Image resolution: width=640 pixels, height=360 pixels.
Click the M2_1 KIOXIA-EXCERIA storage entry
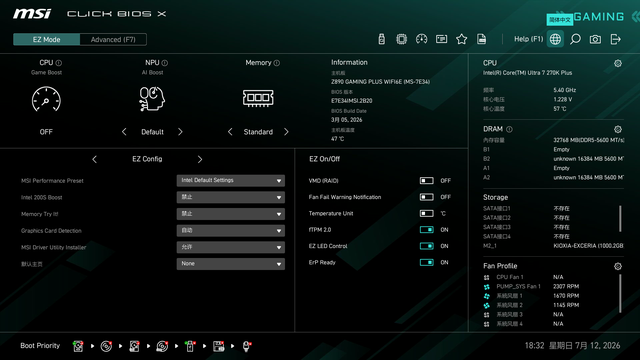(x=553, y=246)
